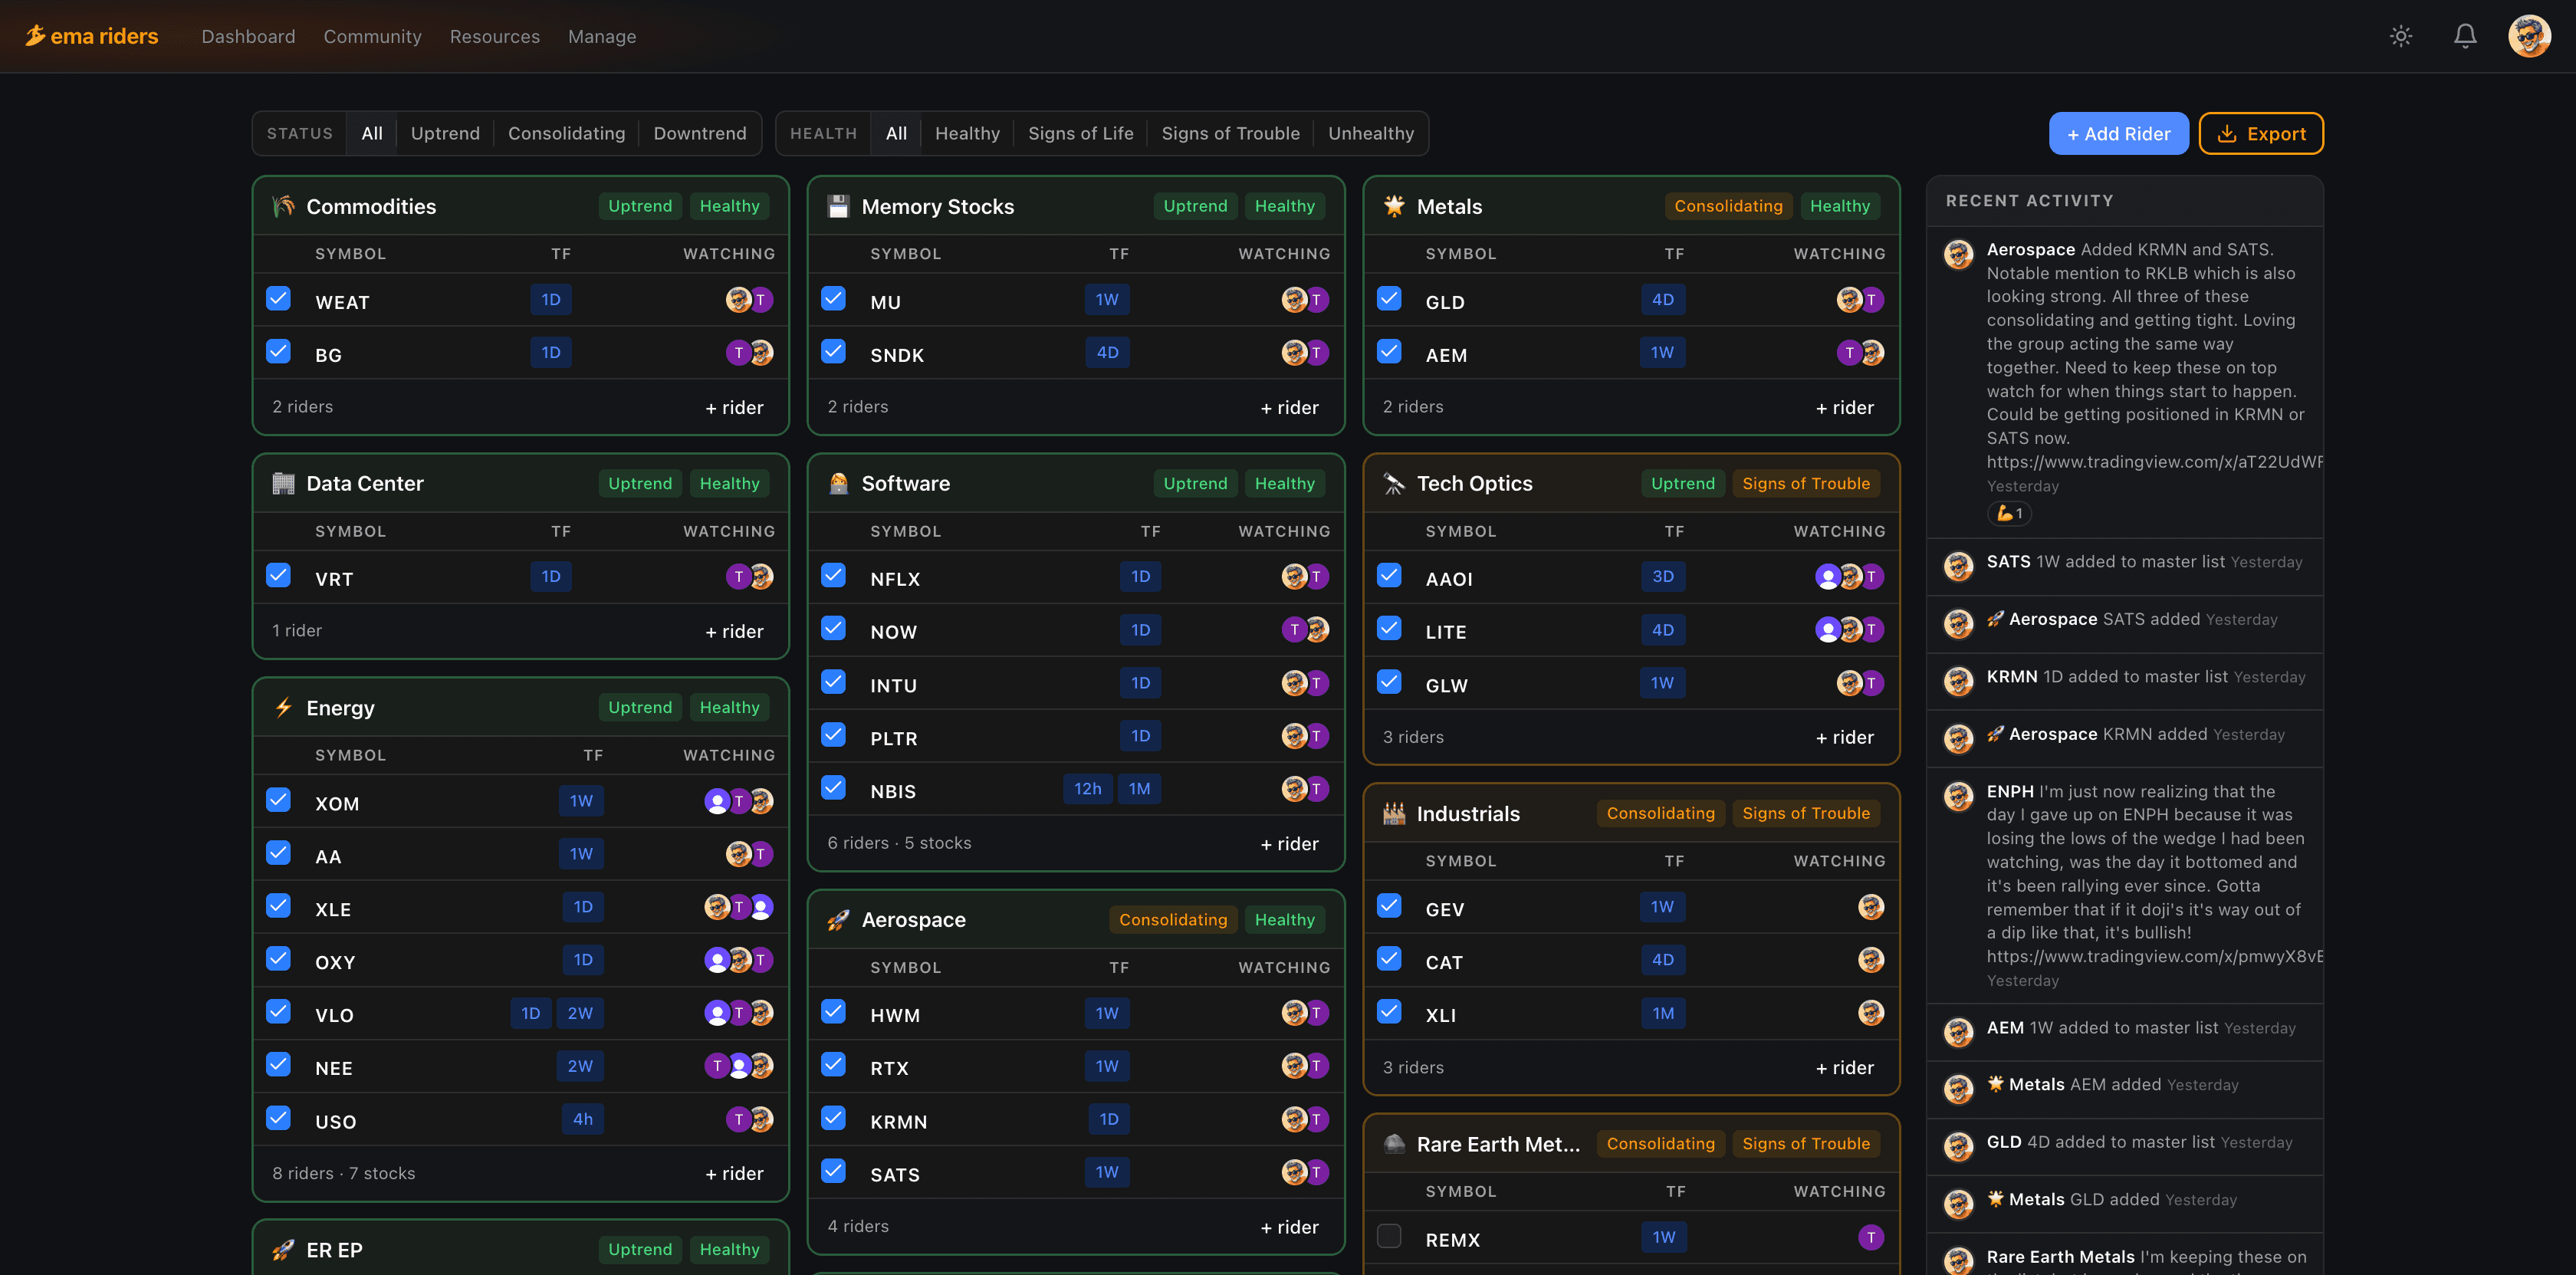Open the notifications bell
The width and height of the screenshot is (2576, 1275).
(2464, 36)
